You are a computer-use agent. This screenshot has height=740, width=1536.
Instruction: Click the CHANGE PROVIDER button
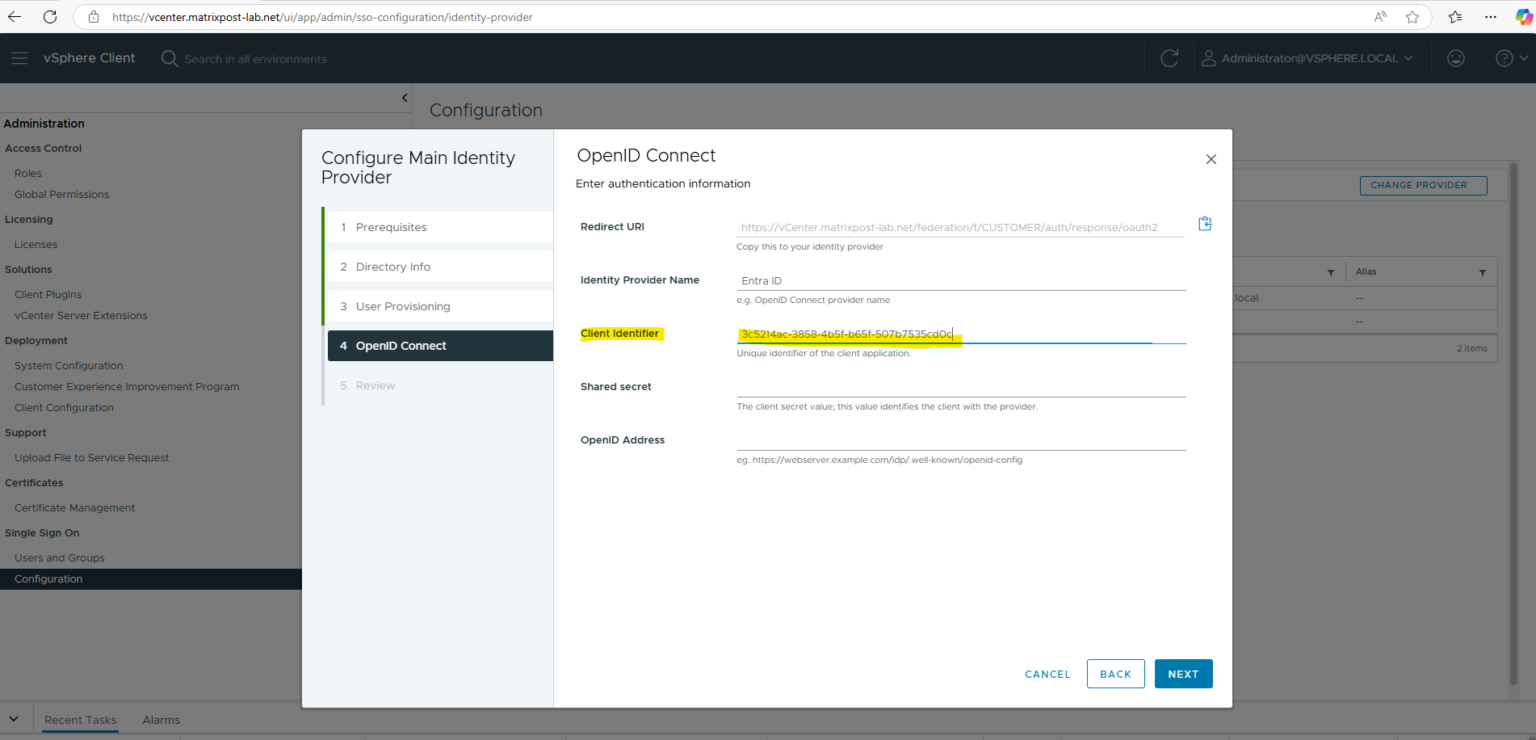1422,185
